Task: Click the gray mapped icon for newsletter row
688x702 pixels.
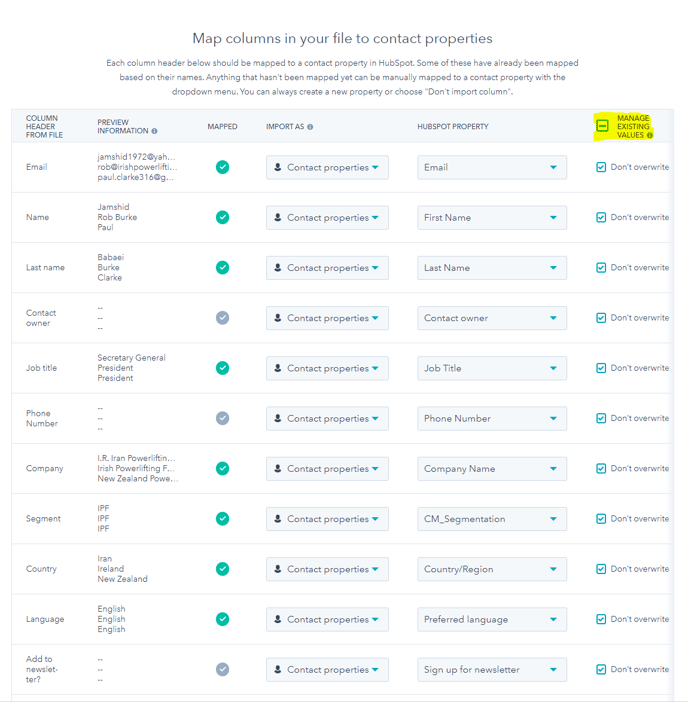Action: click(x=222, y=669)
